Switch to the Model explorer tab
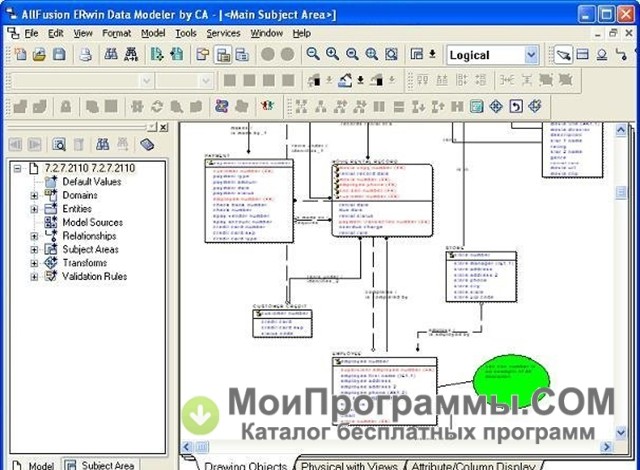Viewport: 640px width, 470px height. [x=34, y=465]
